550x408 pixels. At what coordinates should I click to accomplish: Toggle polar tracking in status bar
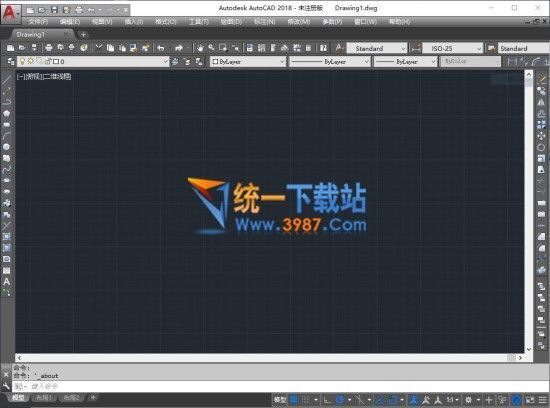340,400
